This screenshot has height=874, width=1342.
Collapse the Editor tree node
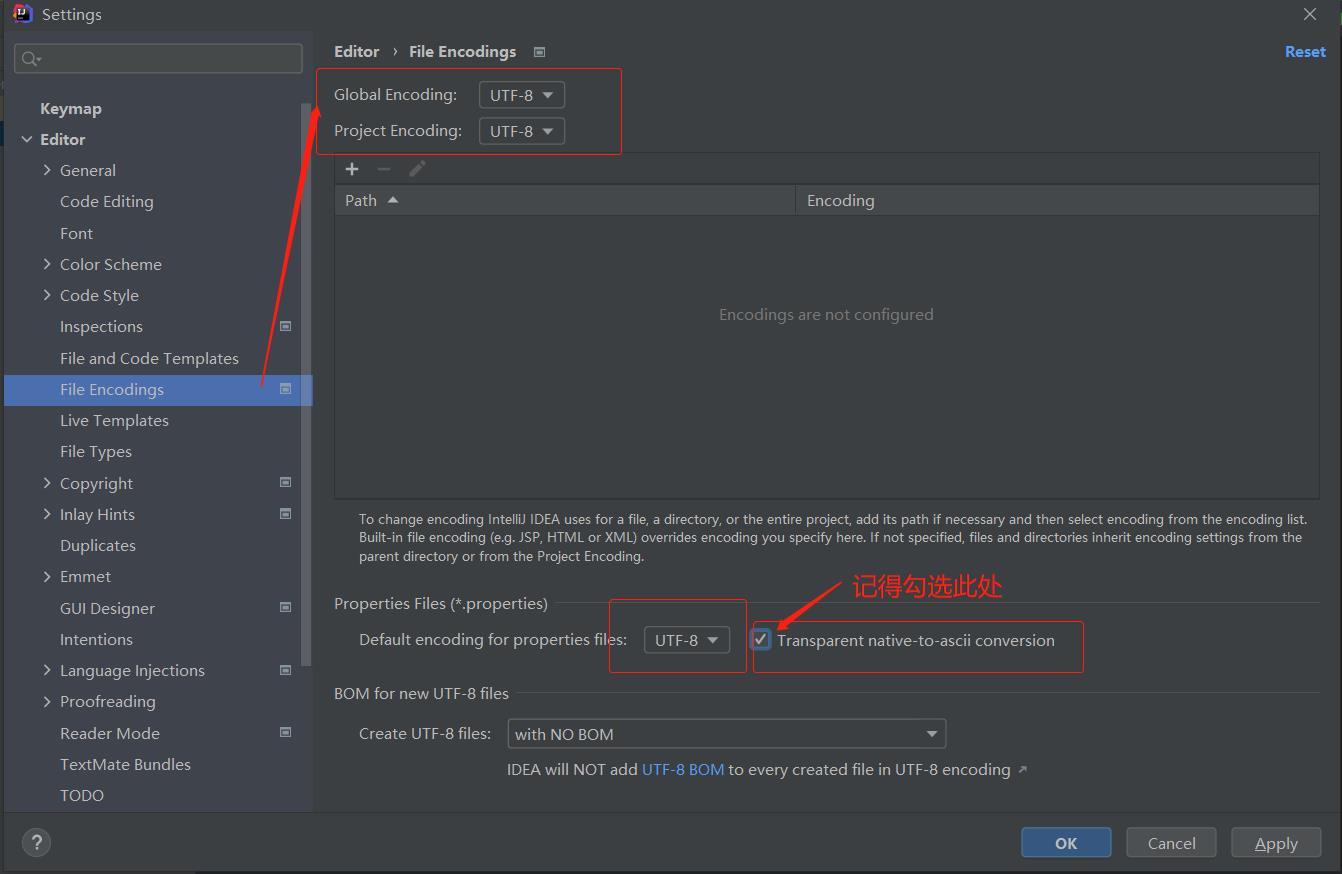[27, 139]
